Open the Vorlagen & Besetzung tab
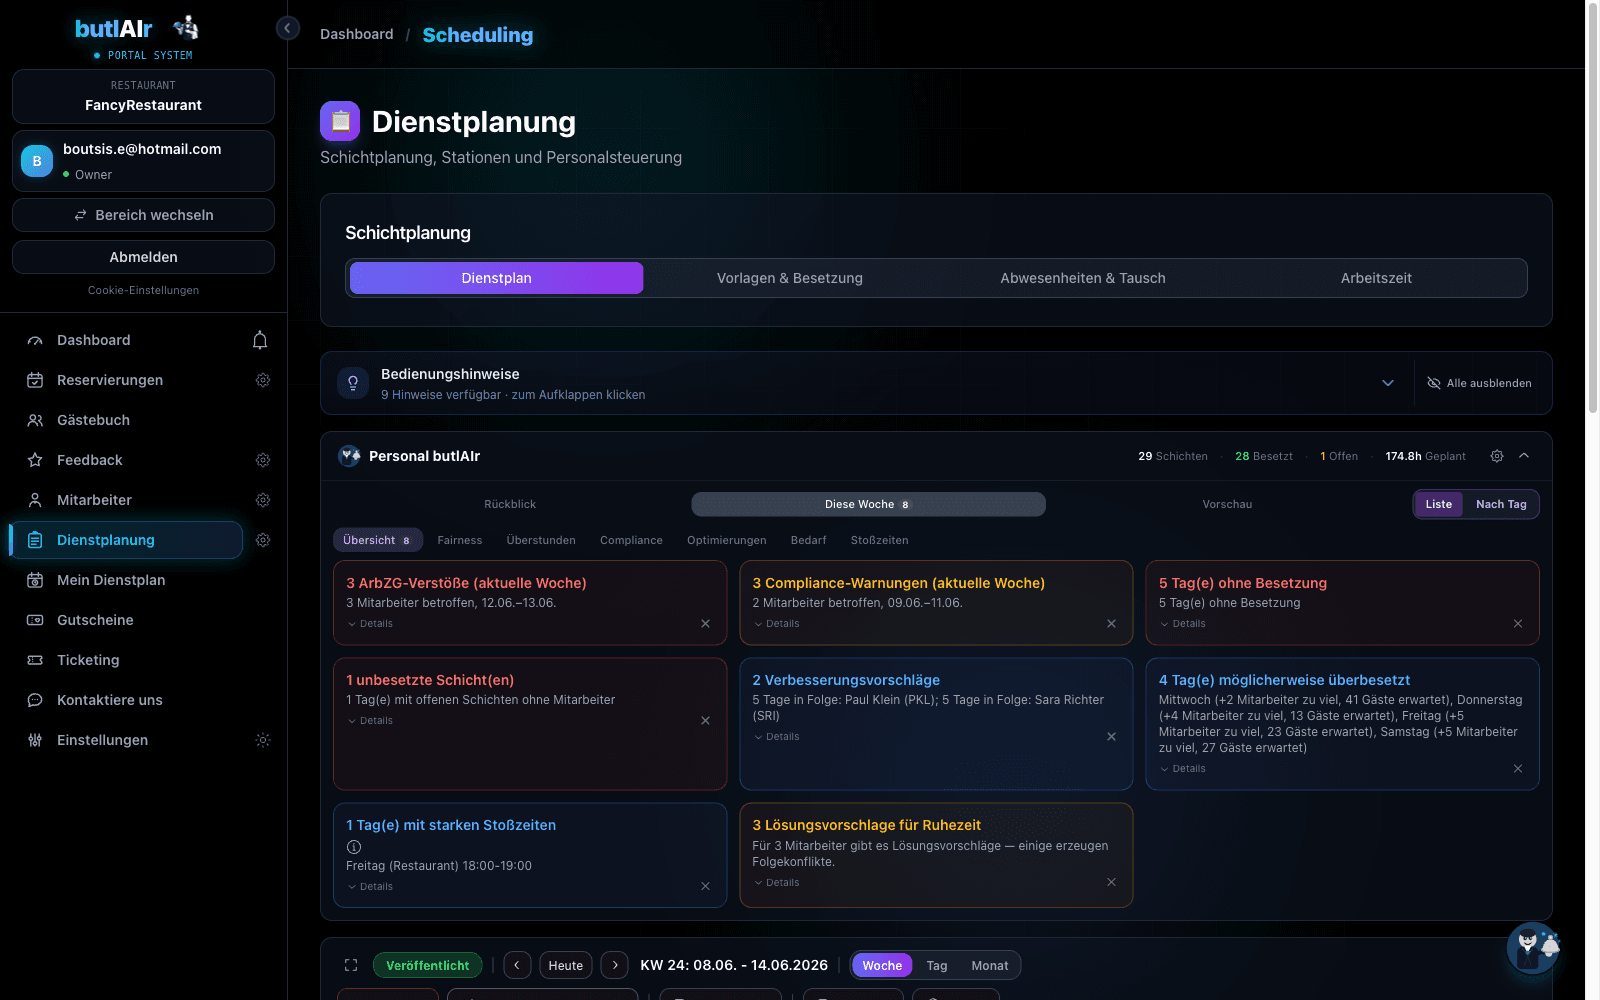 tap(790, 278)
